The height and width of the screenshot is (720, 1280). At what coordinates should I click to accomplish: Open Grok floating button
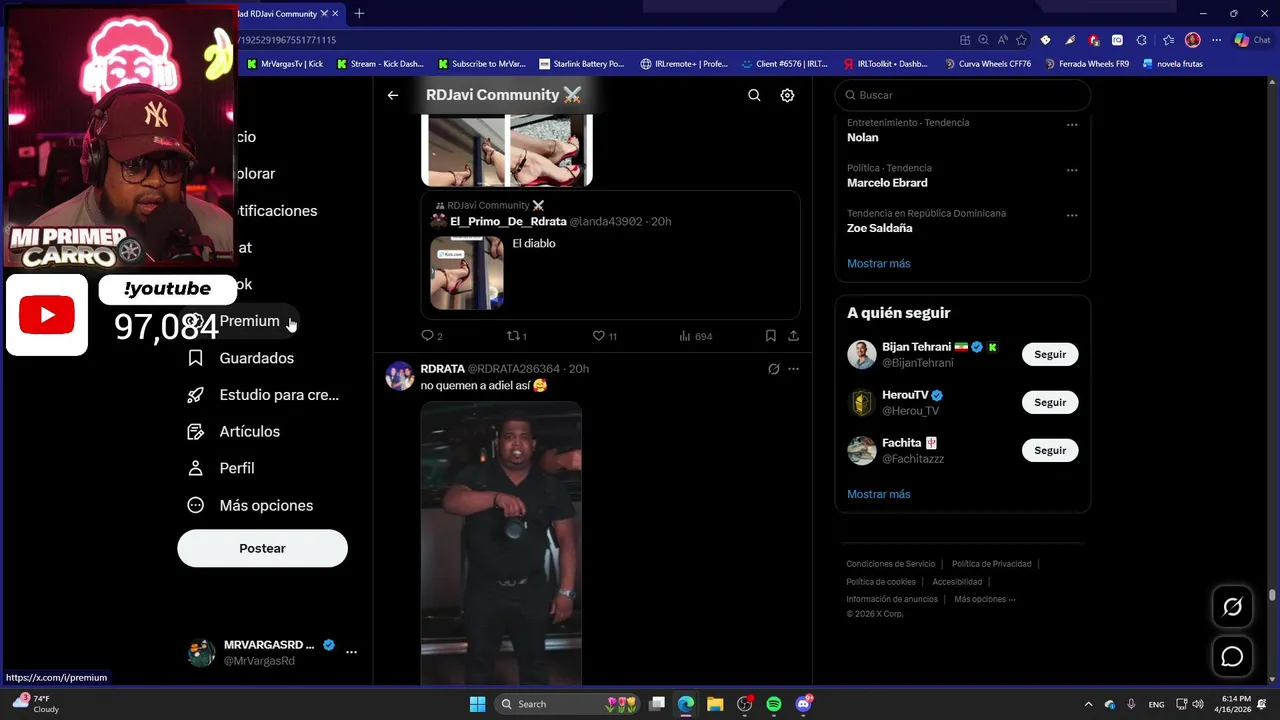1232,607
